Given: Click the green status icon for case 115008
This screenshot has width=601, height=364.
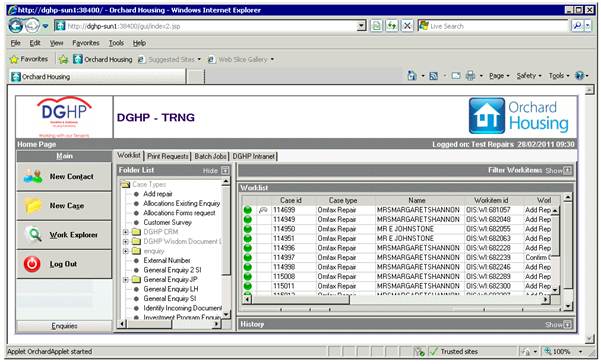Looking at the screenshot, I should click(248, 276).
